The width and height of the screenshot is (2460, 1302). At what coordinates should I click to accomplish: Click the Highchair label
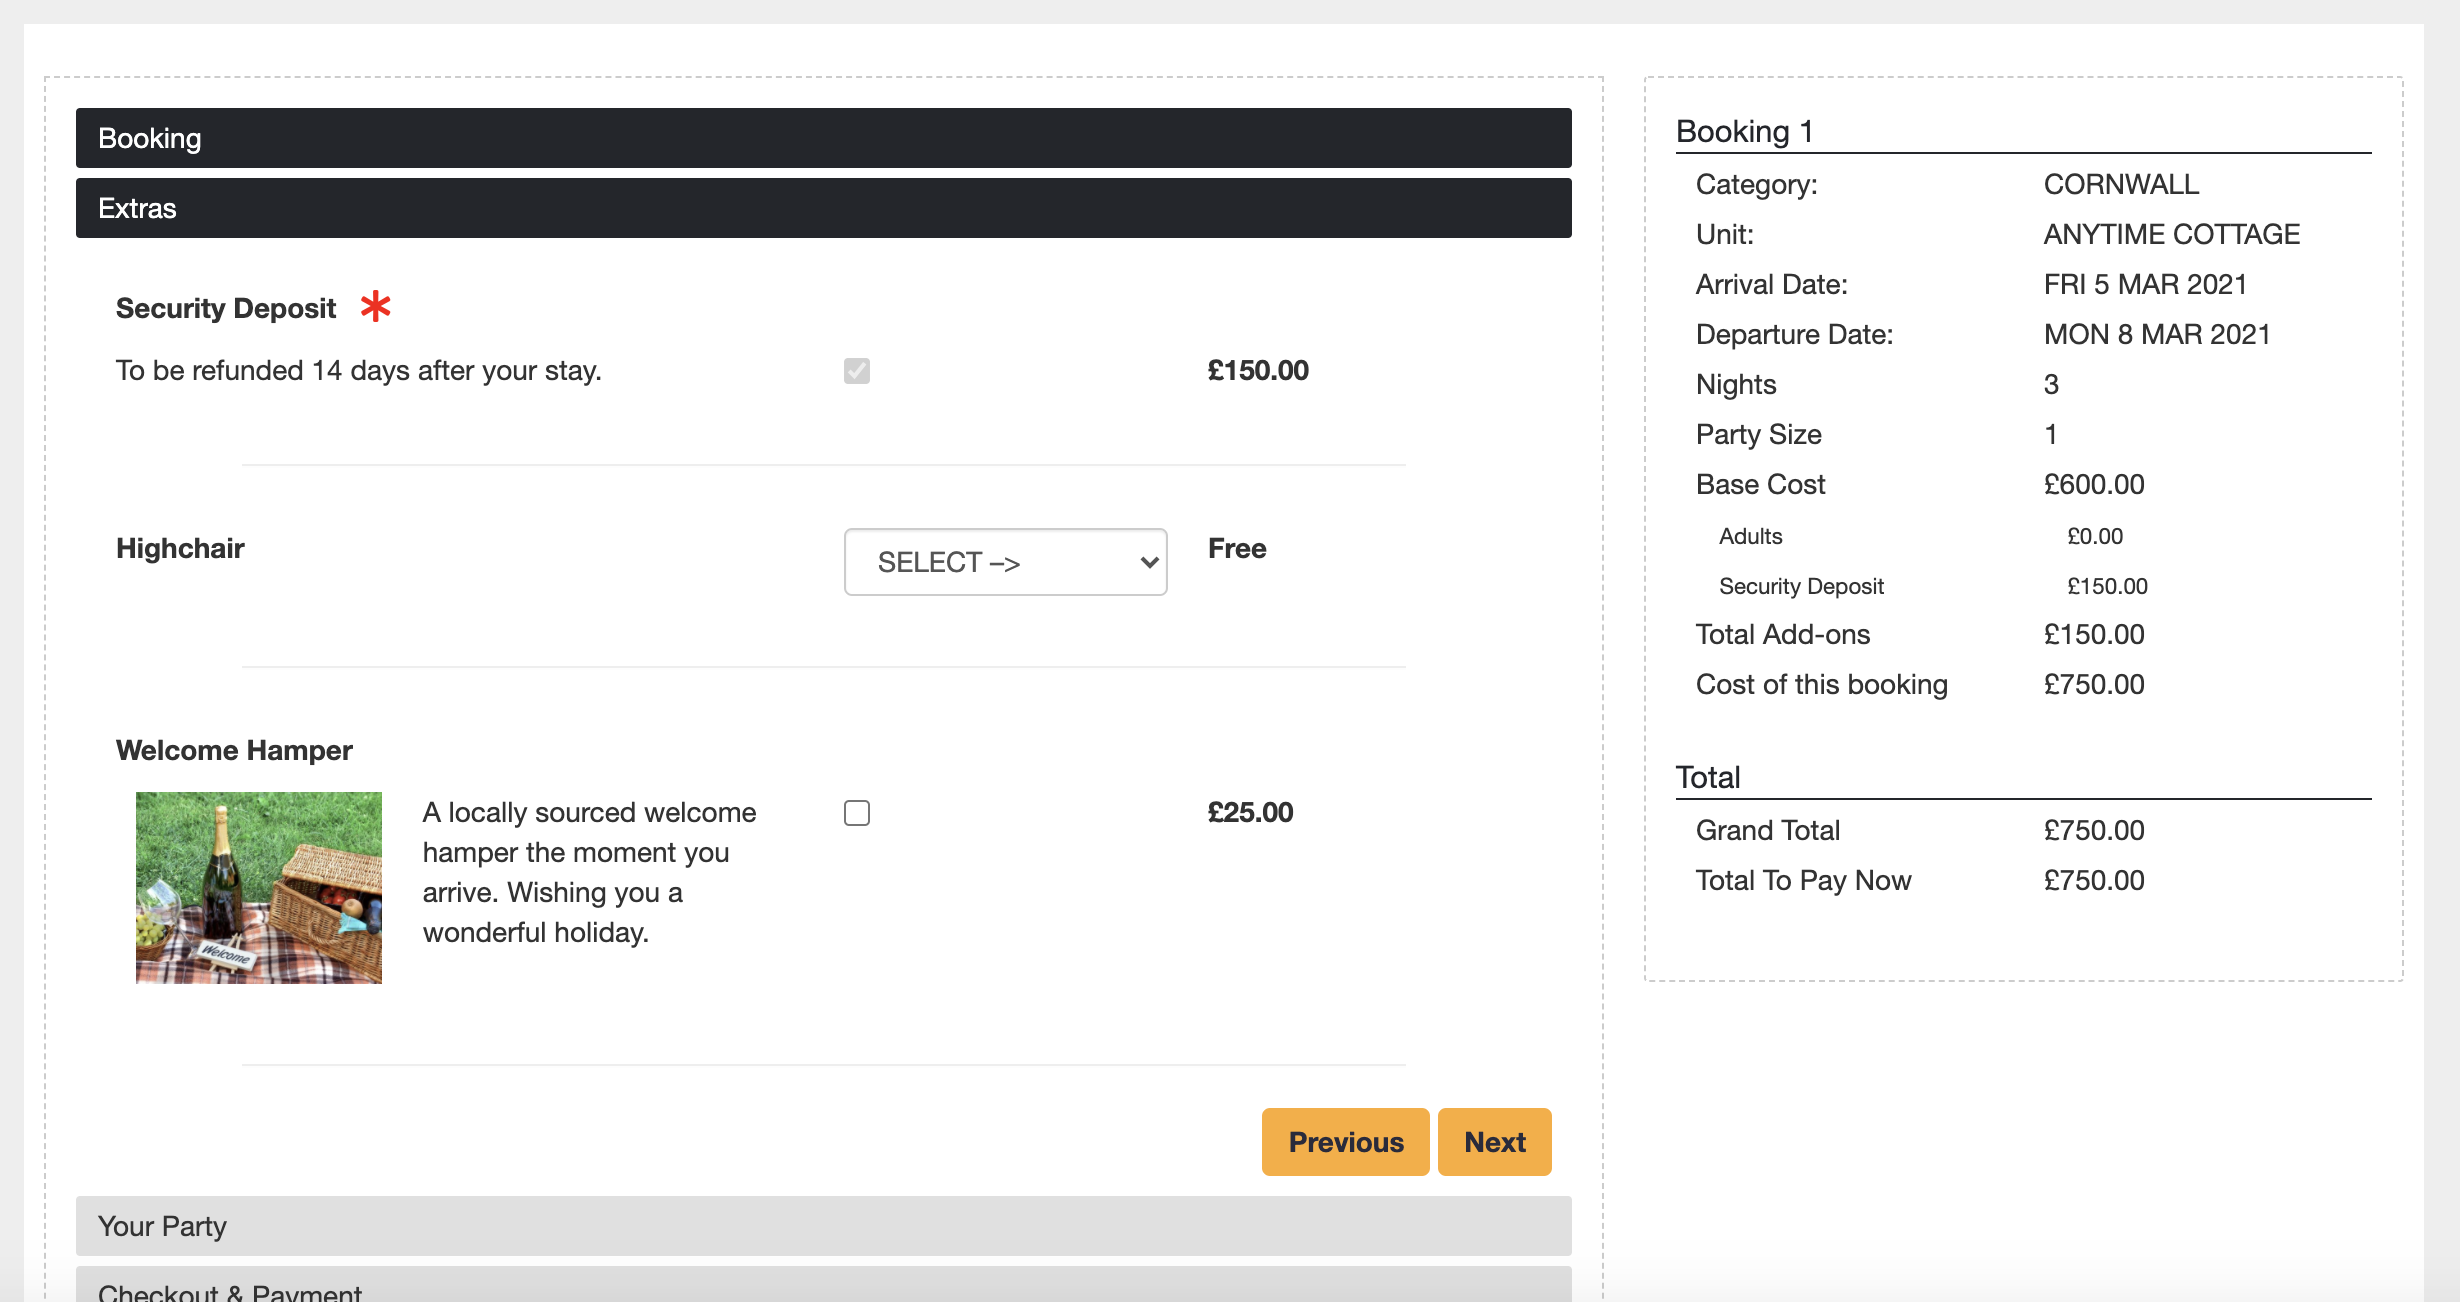coord(180,548)
